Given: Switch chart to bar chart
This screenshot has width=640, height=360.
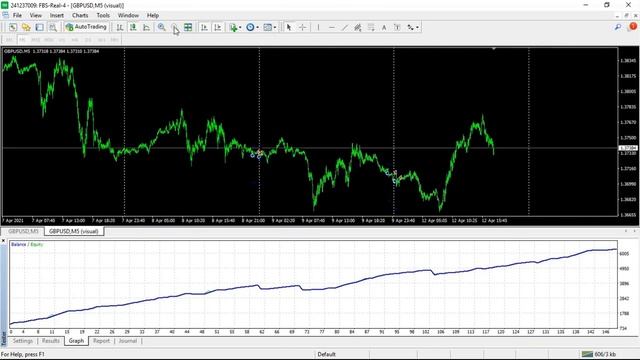Looking at the screenshot, I should tap(120, 27).
